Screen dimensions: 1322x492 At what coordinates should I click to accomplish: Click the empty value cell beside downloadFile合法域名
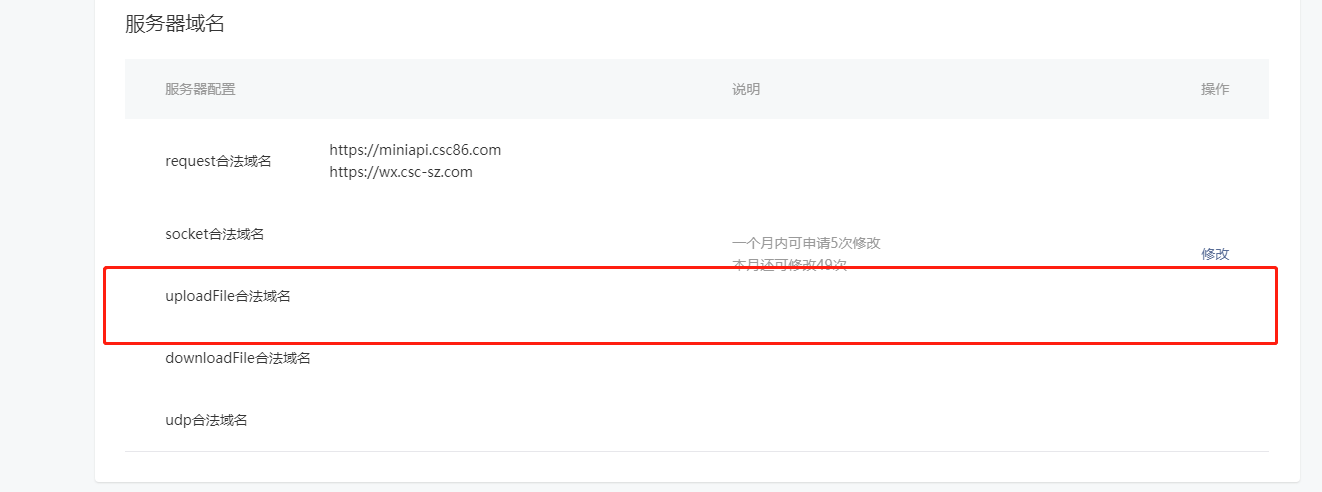click(520, 358)
